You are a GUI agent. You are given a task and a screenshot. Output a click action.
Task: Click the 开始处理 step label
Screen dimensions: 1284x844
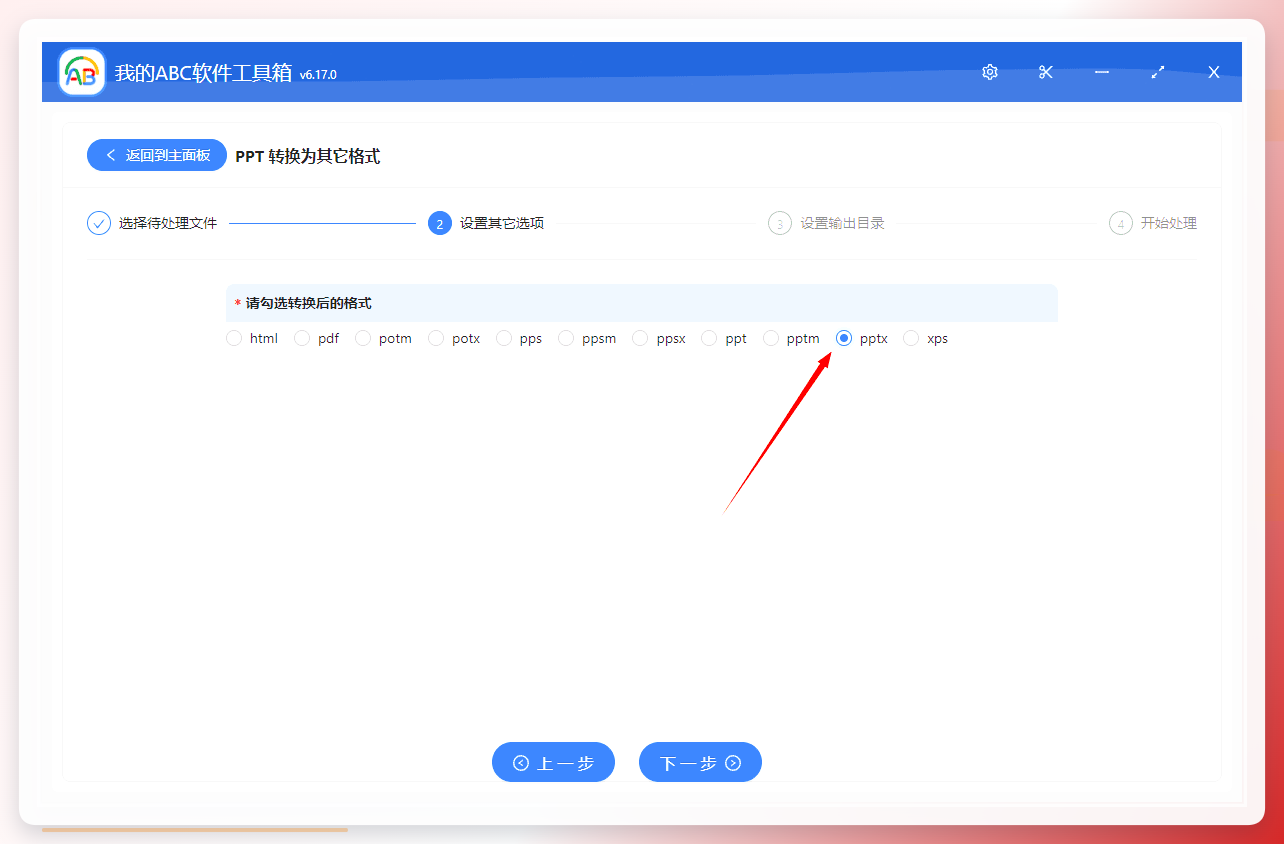pyautogui.click(x=1169, y=223)
